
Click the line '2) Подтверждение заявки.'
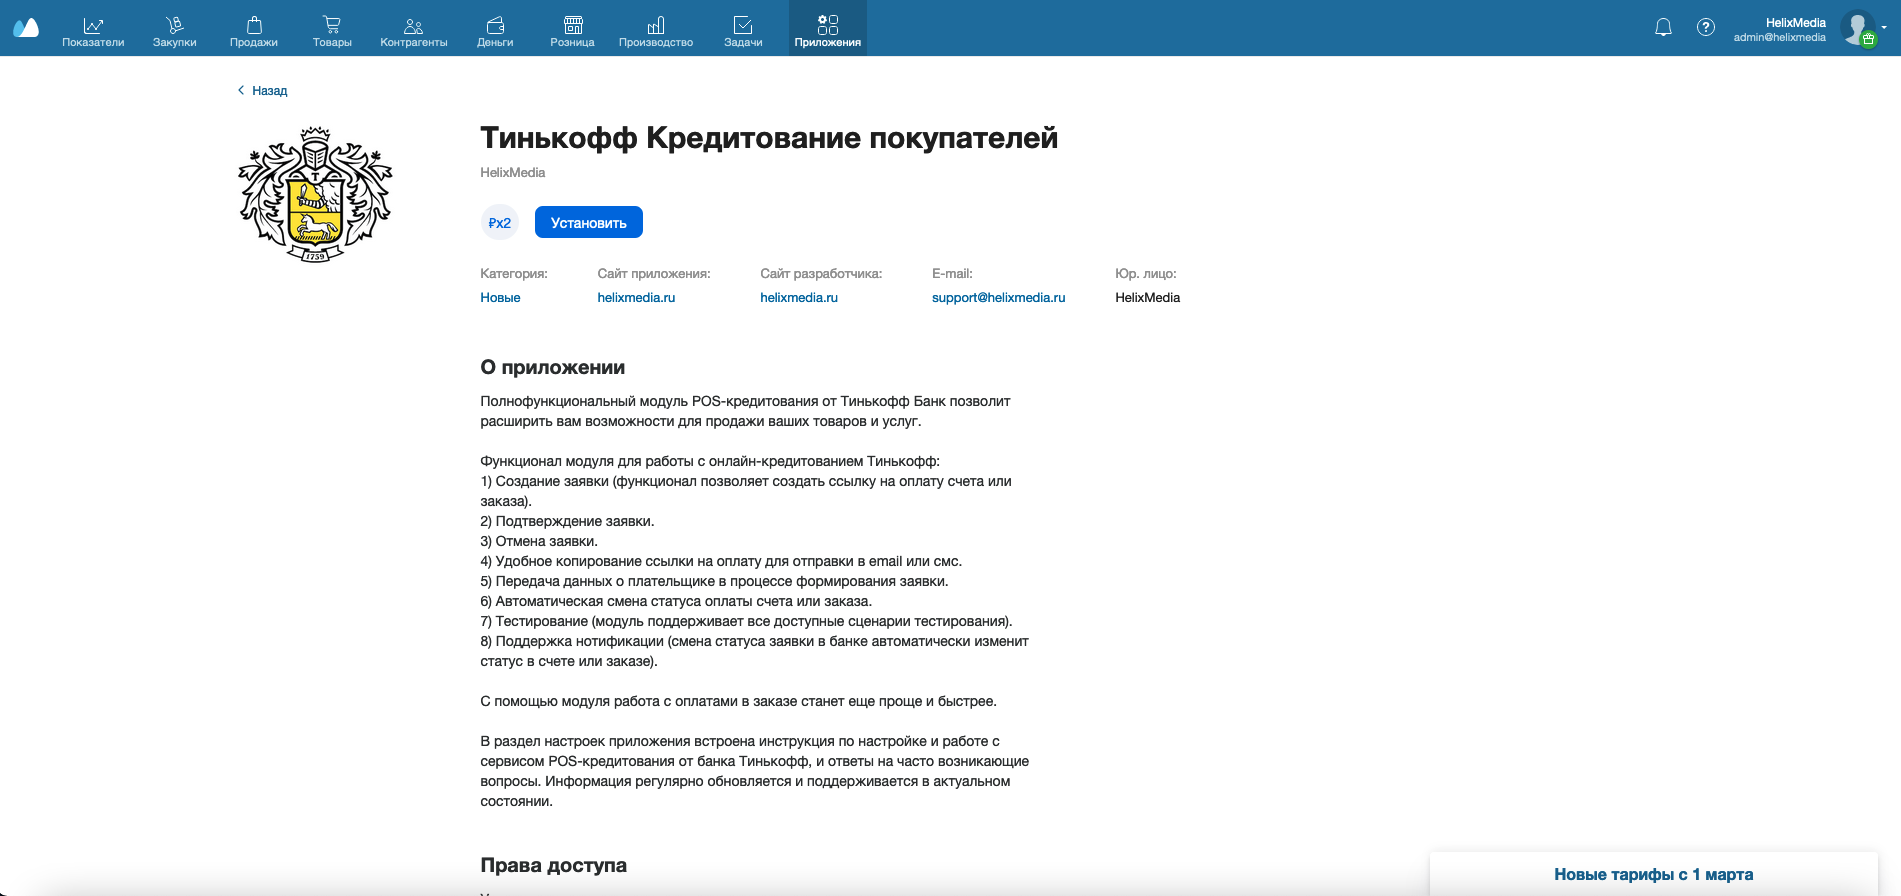point(567,521)
